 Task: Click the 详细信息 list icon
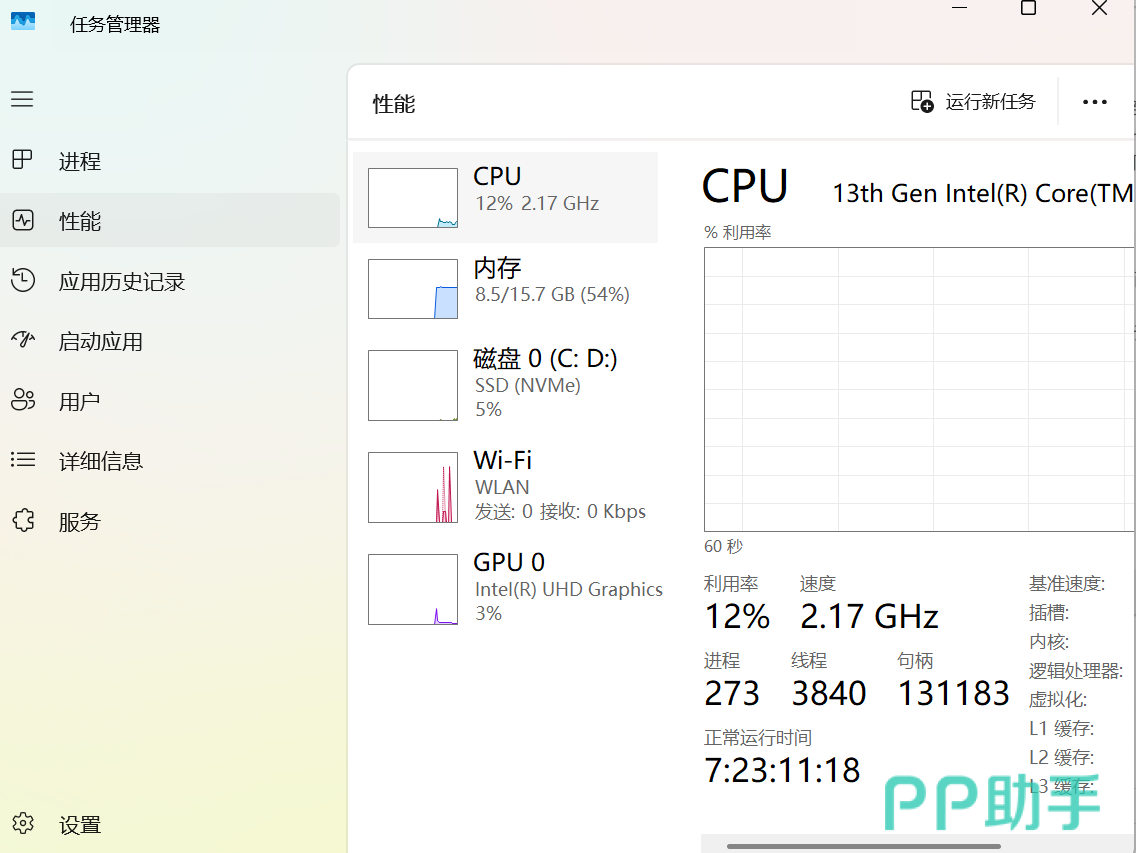pyautogui.click(x=22, y=459)
